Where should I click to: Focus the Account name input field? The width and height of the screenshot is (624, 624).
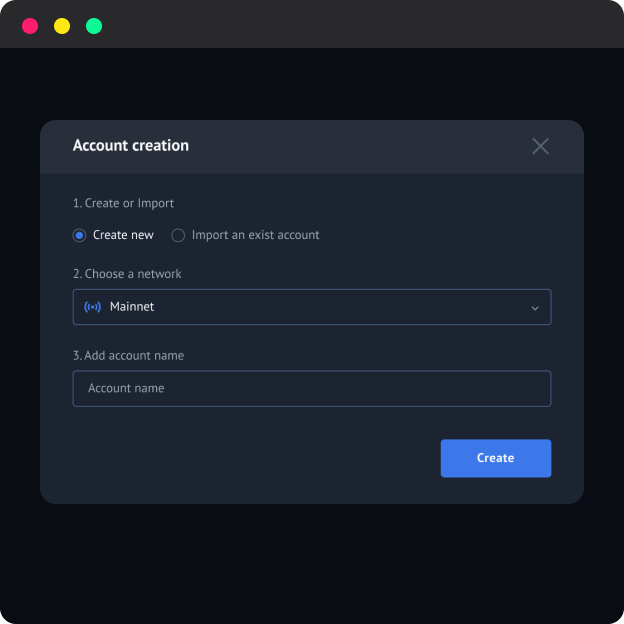click(312, 388)
